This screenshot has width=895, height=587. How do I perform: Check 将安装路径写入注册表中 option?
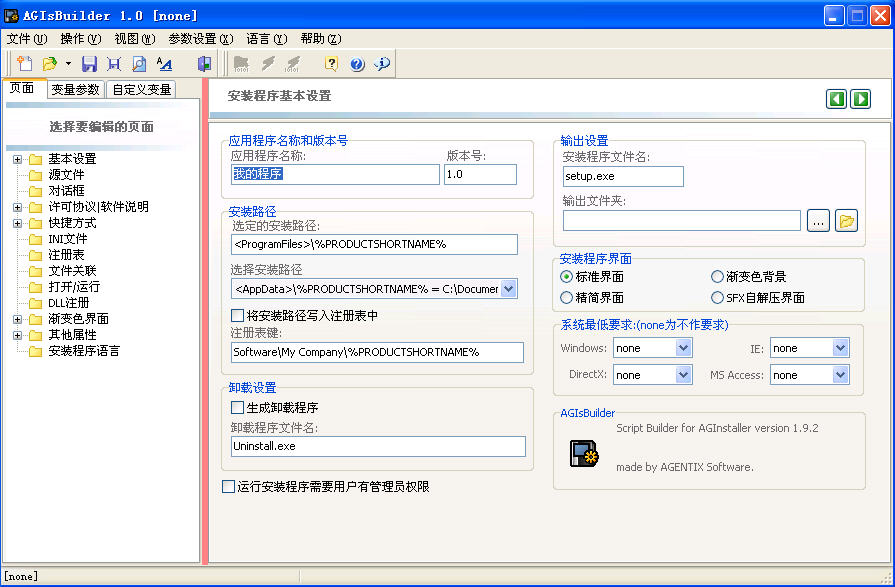click(237, 316)
